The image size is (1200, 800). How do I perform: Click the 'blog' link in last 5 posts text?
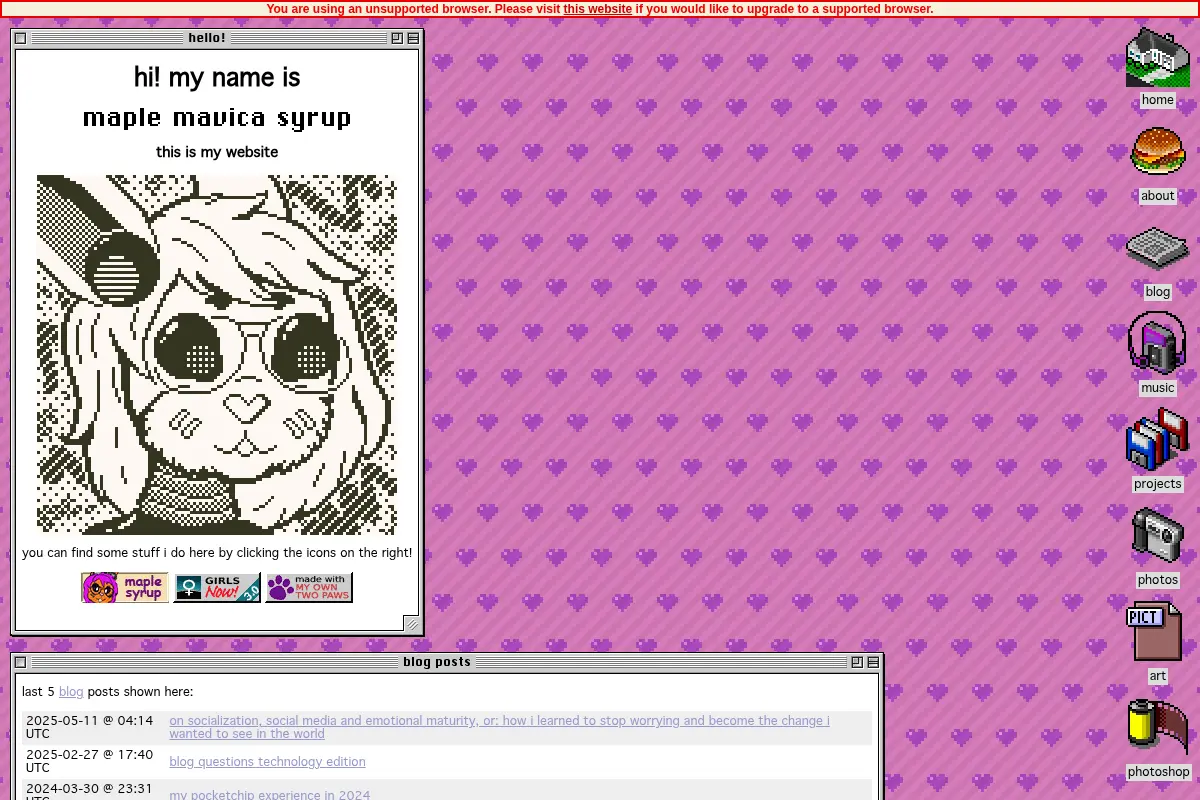click(71, 692)
